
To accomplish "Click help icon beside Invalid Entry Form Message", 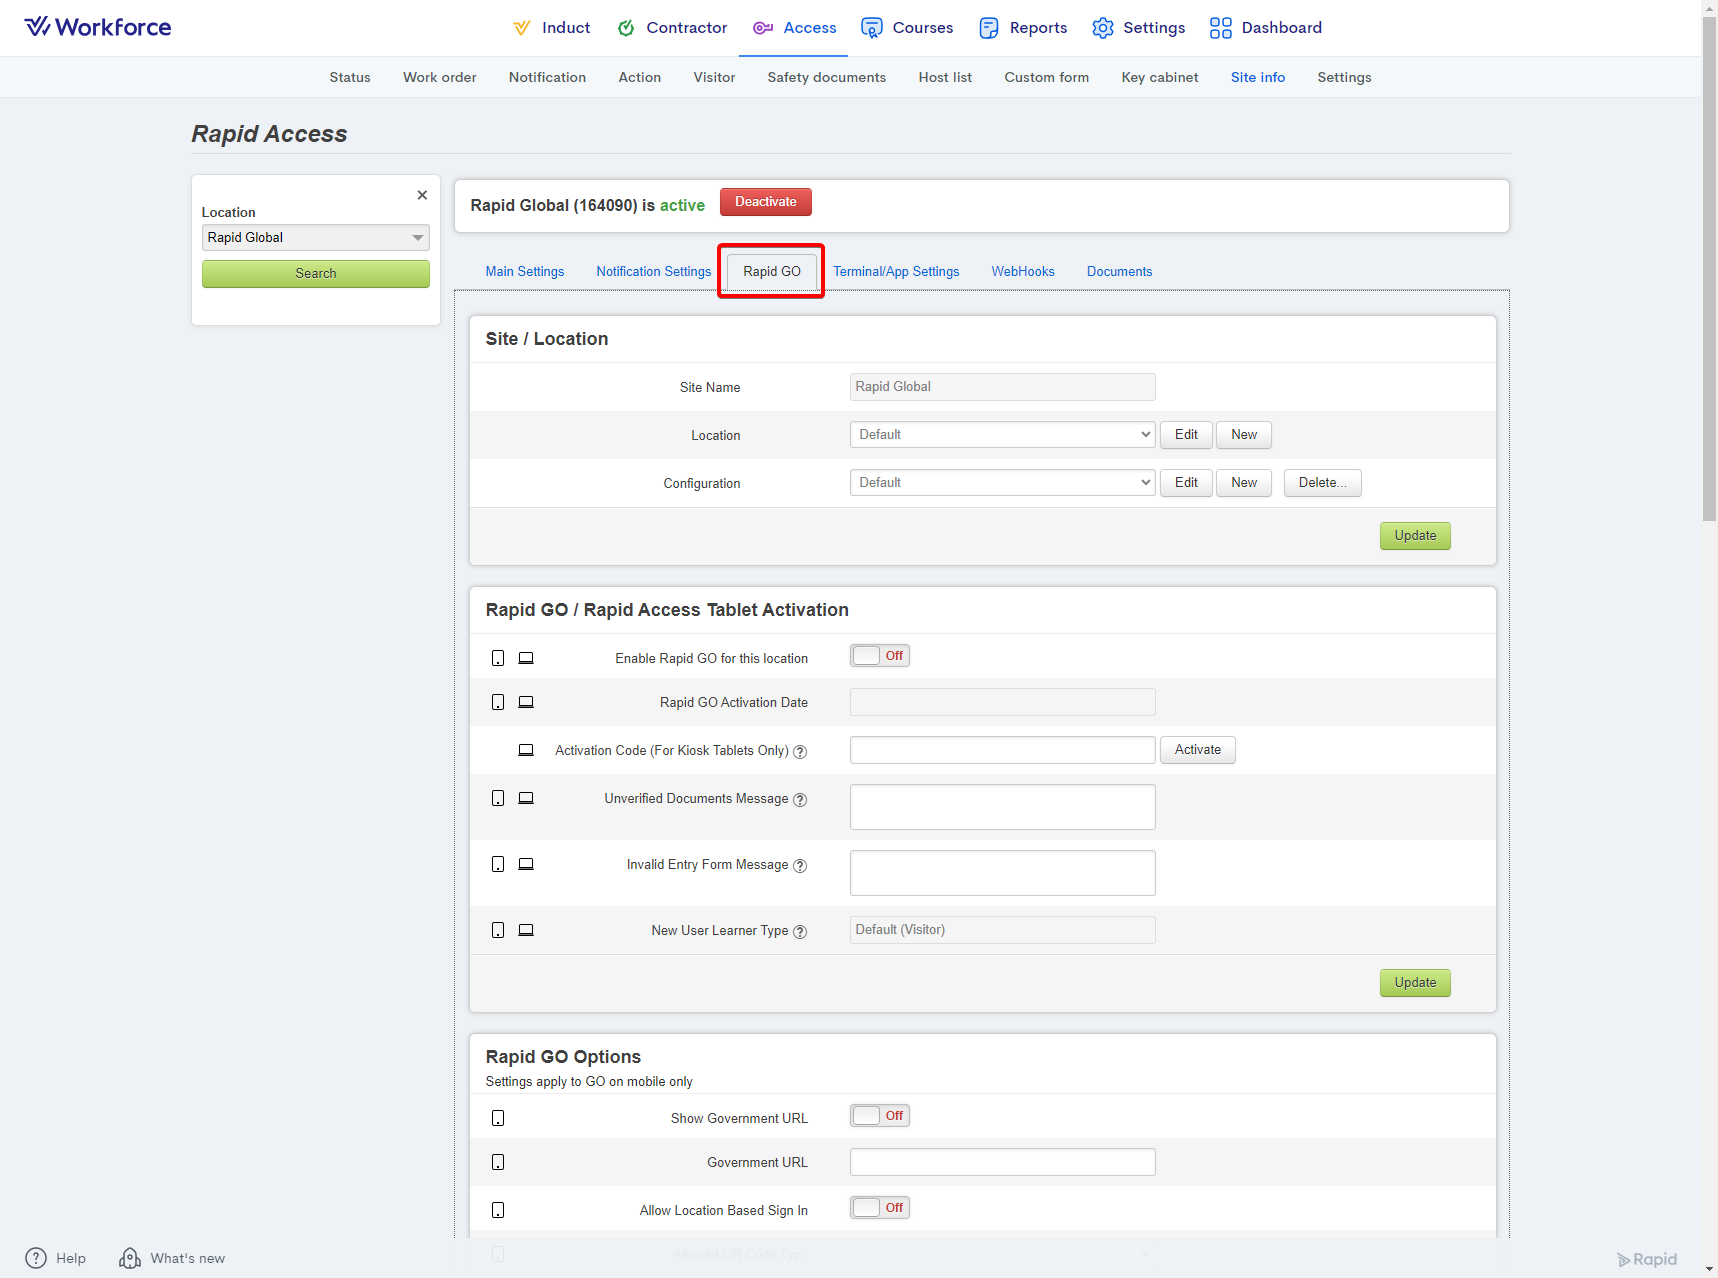I will [x=800, y=865].
